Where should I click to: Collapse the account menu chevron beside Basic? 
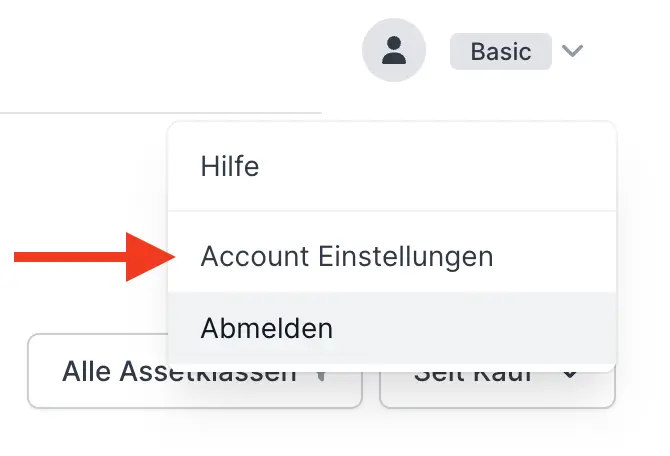point(572,52)
